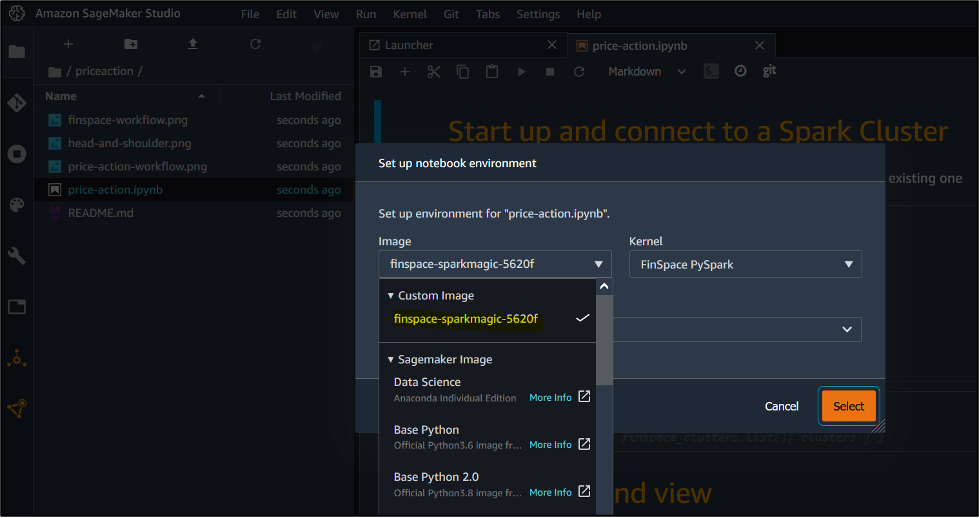Open the Tabs menu

(x=488, y=14)
